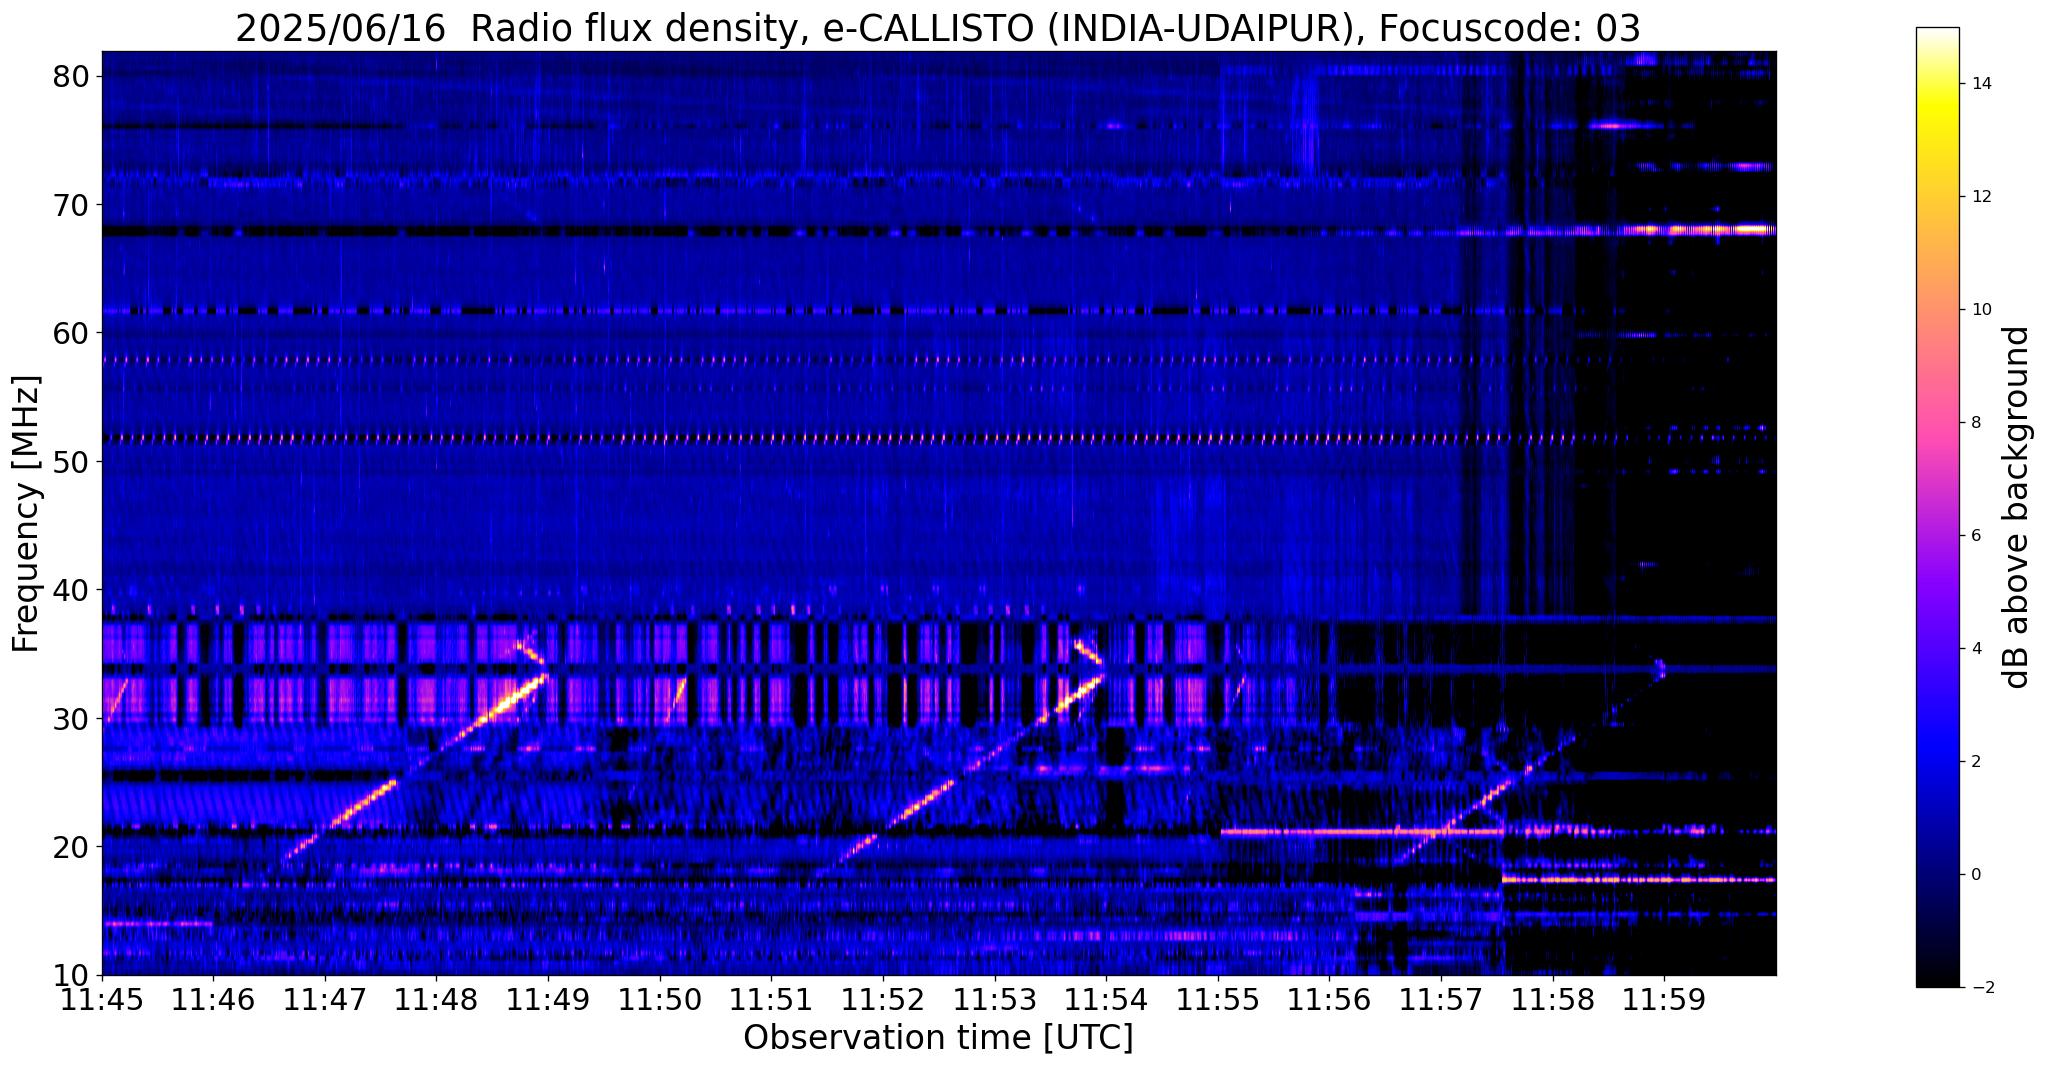Click the pink 14 MHz line segment near 11:45
Viewport: 2047px width, 1067px height.
pos(158,924)
